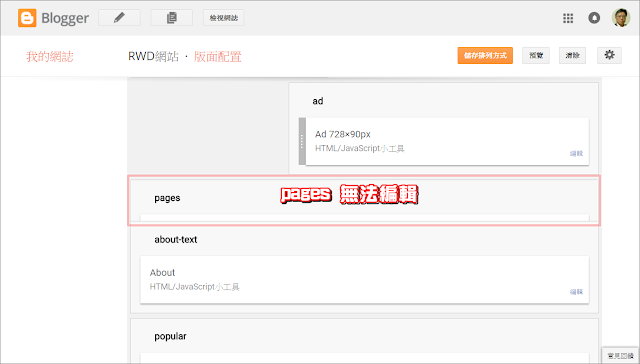Click the popular section label
The width and height of the screenshot is (640, 364).
click(170, 336)
